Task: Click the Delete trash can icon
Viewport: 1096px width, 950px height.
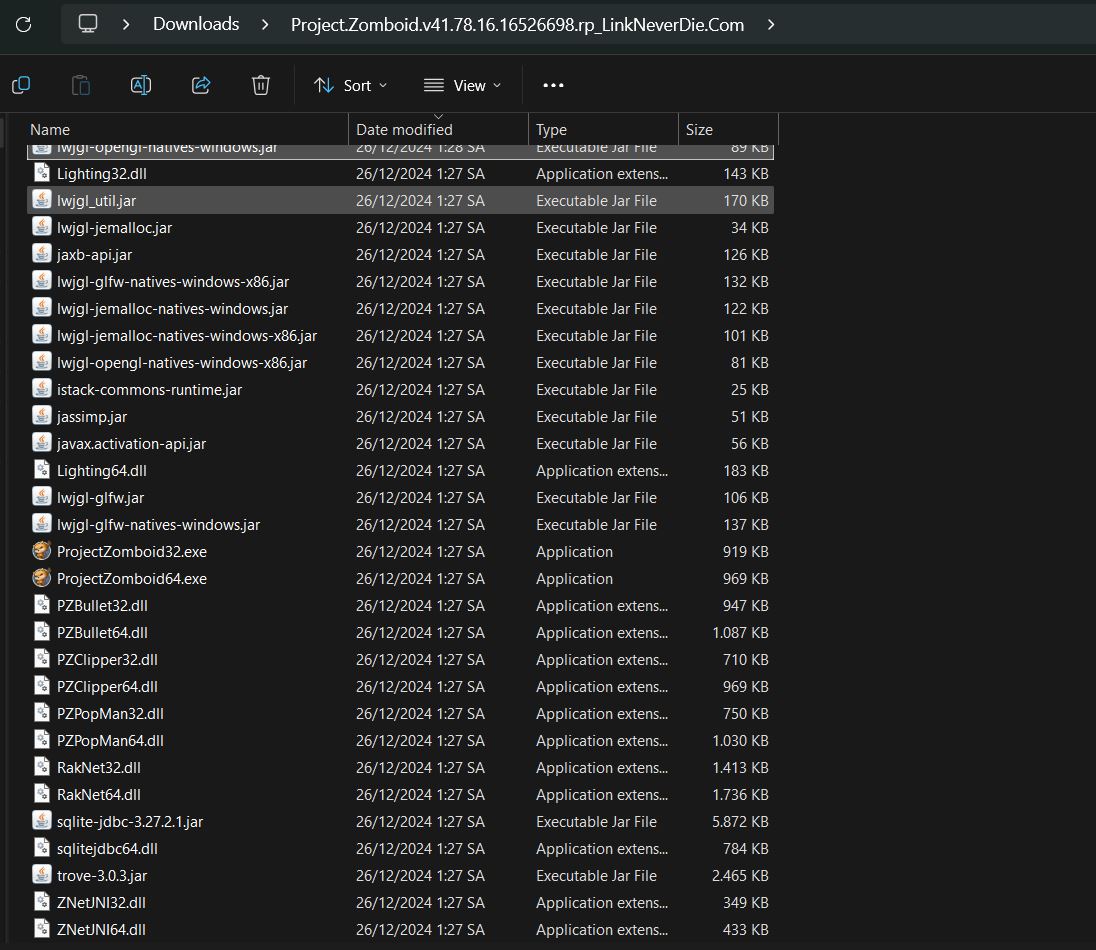Action: (x=261, y=85)
